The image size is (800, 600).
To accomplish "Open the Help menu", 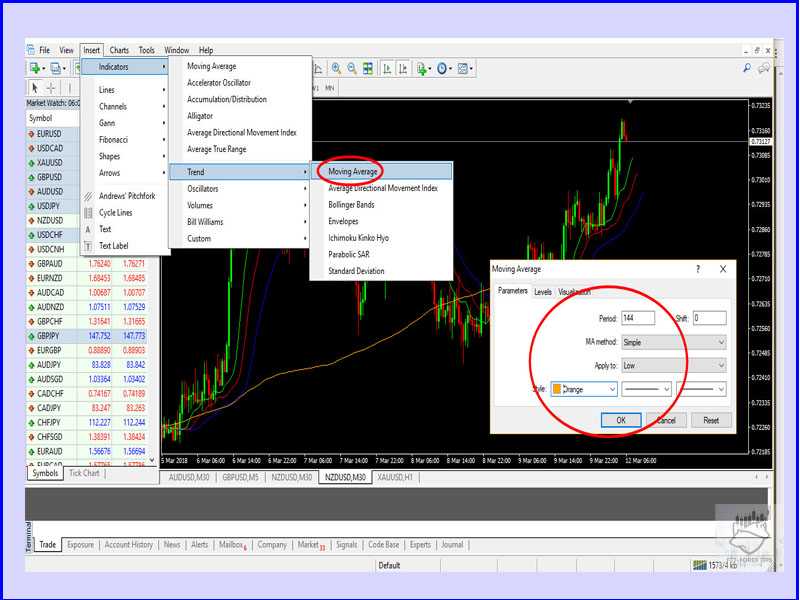I will pyautogui.click(x=206, y=51).
